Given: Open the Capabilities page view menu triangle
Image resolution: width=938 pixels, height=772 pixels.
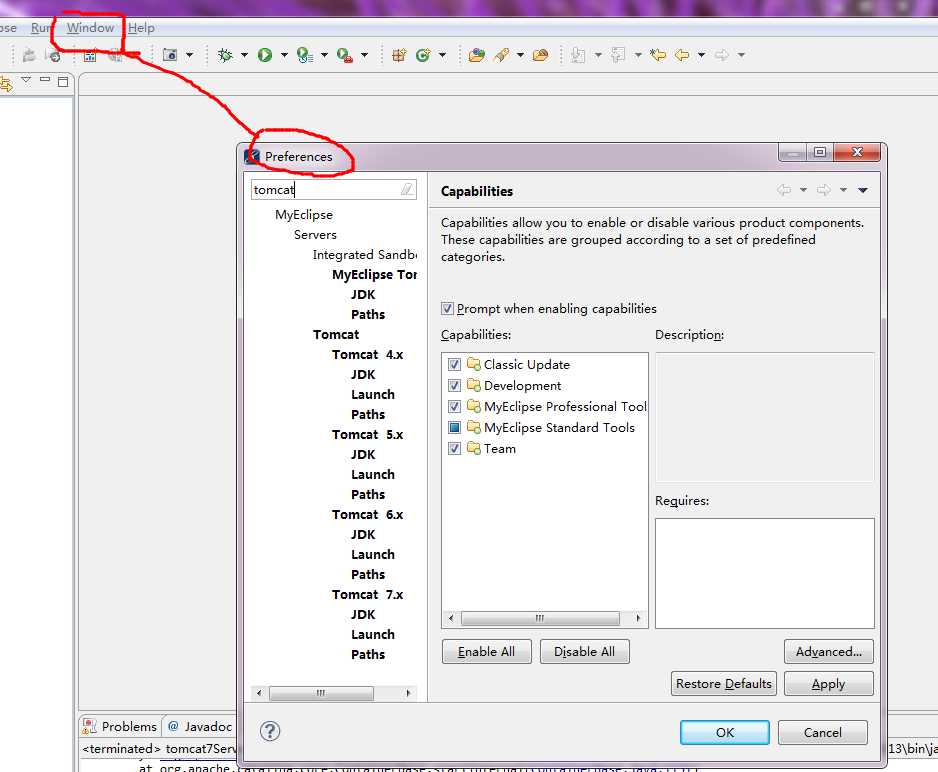Looking at the screenshot, I should tap(863, 190).
